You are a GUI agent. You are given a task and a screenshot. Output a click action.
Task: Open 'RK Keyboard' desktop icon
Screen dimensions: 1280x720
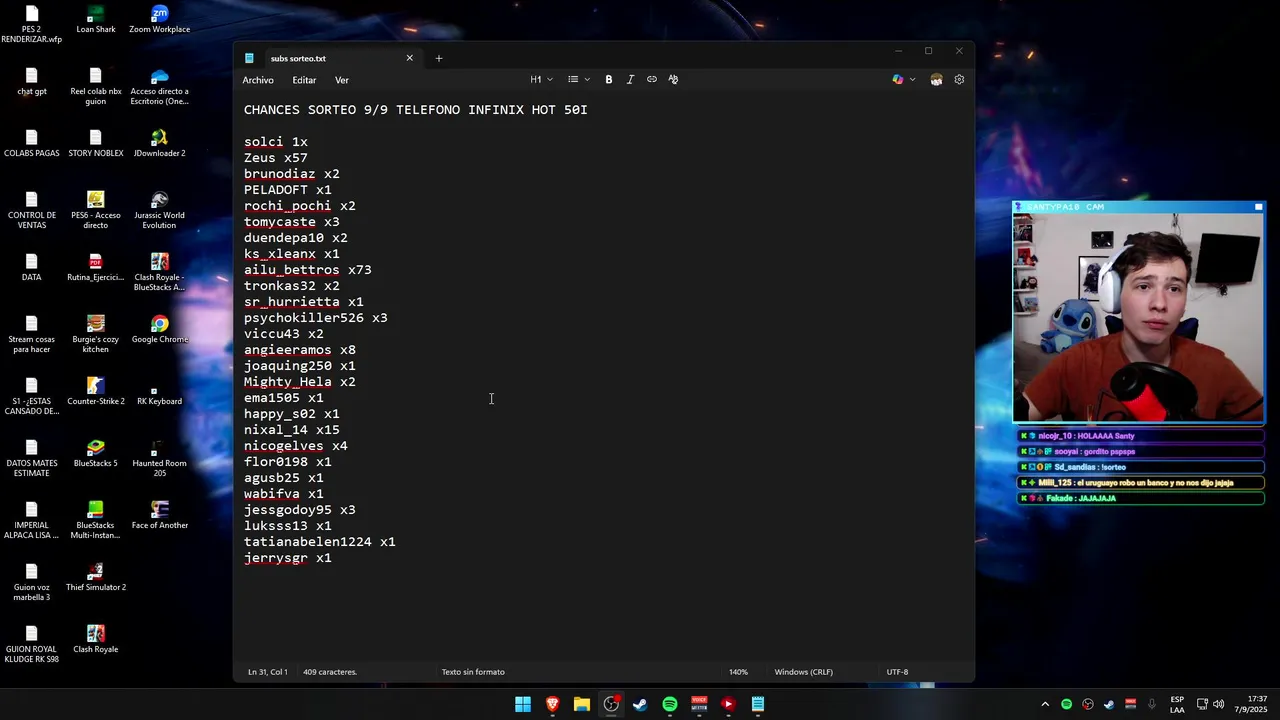pyautogui.click(x=159, y=392)
